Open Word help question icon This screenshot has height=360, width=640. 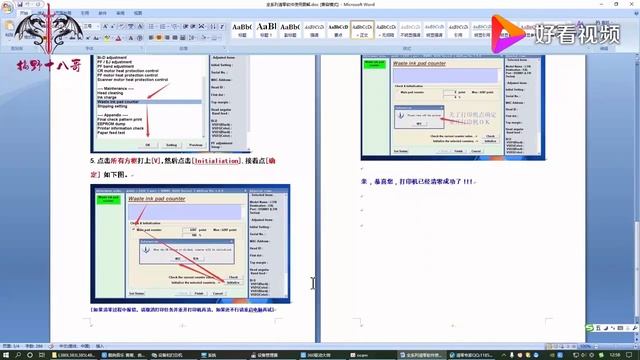click(x=636, y=13)
